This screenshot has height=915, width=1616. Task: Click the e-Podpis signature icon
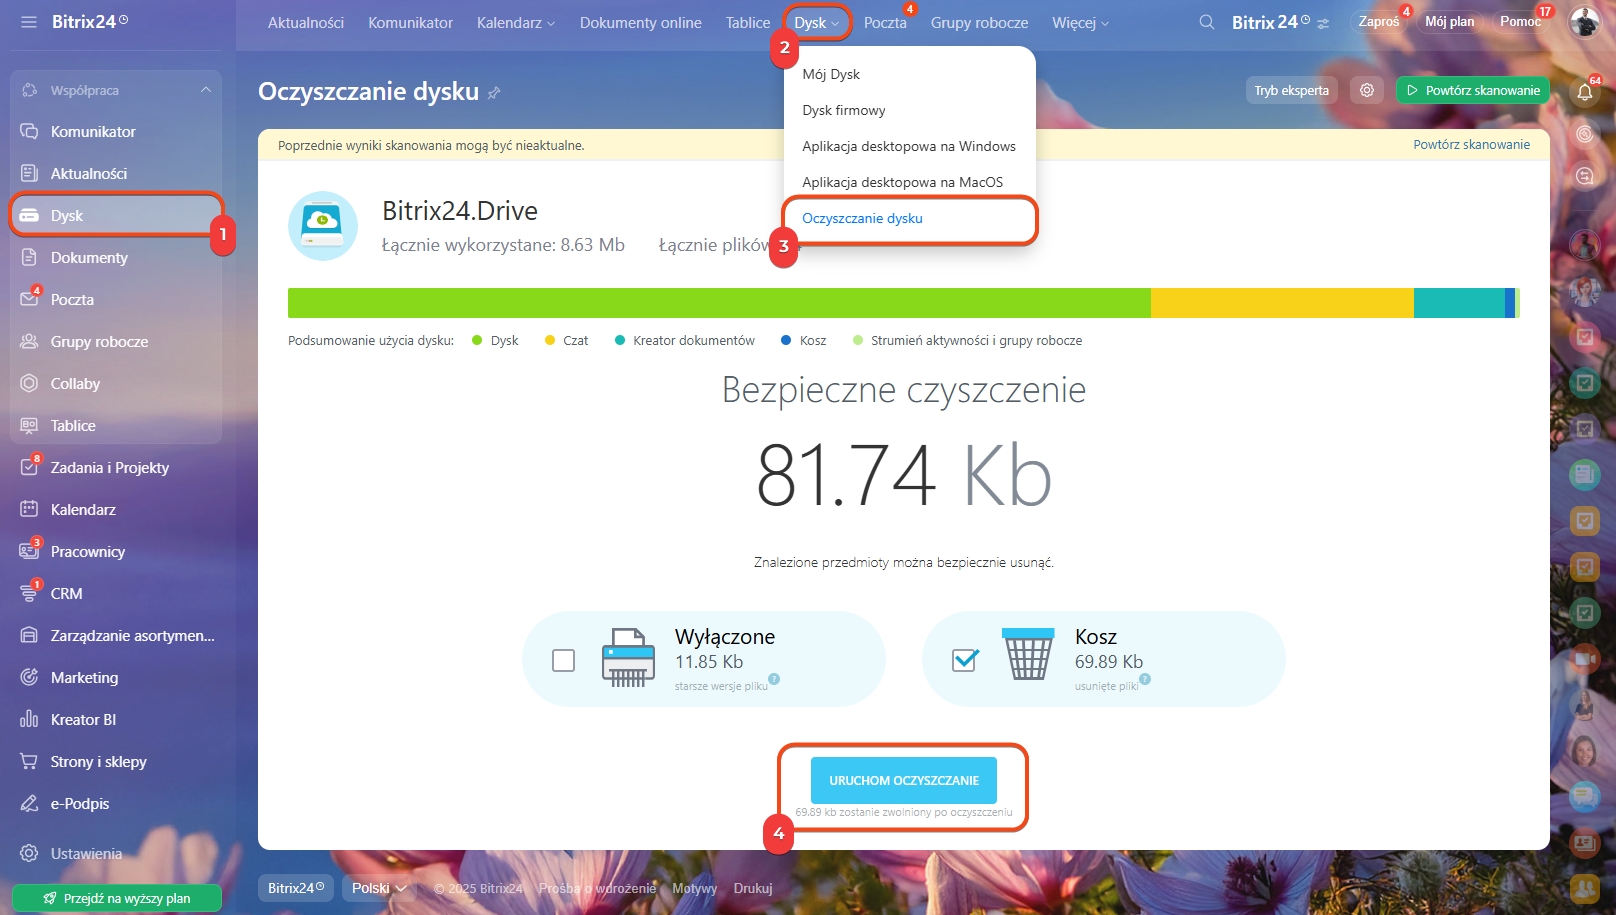[x=29, y=803]
